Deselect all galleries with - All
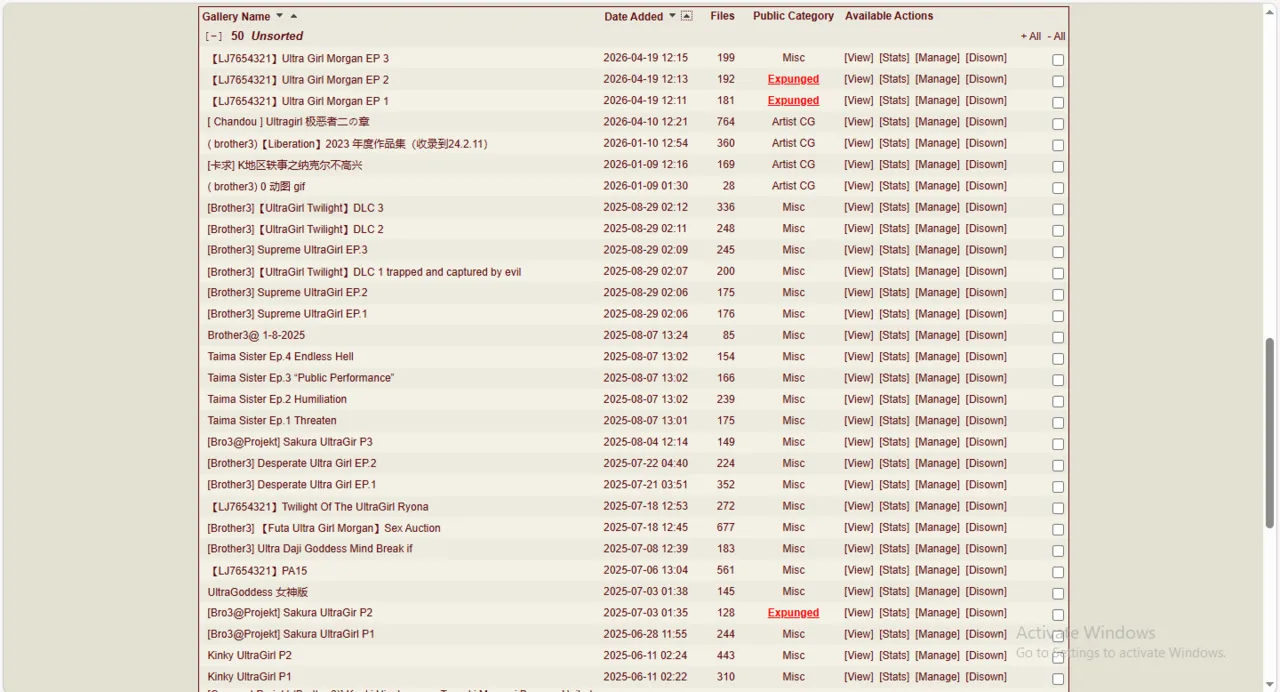Image resolution: width=1280 pixels, height=692 pixels. click(x=1056, y=37)
